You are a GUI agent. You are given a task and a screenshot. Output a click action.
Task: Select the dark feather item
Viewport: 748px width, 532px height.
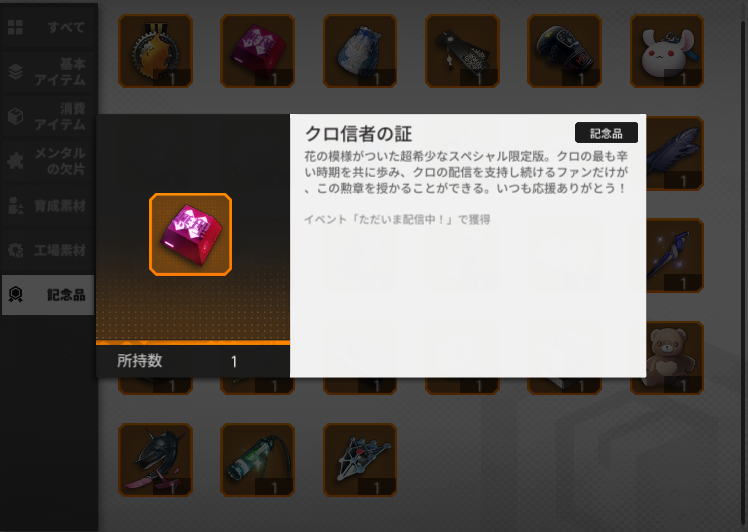coord(675,153)
